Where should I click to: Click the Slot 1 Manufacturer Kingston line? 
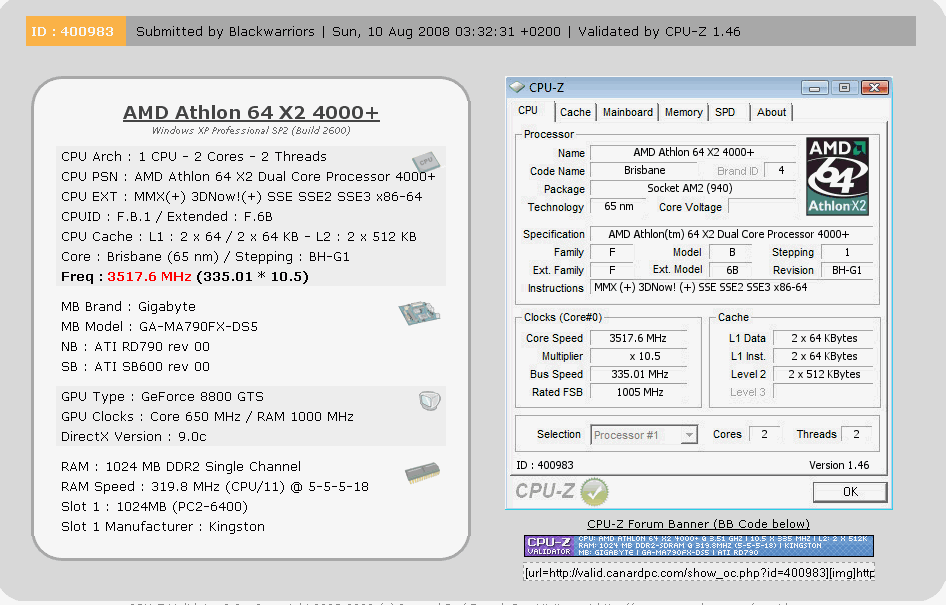coord(163,527)
